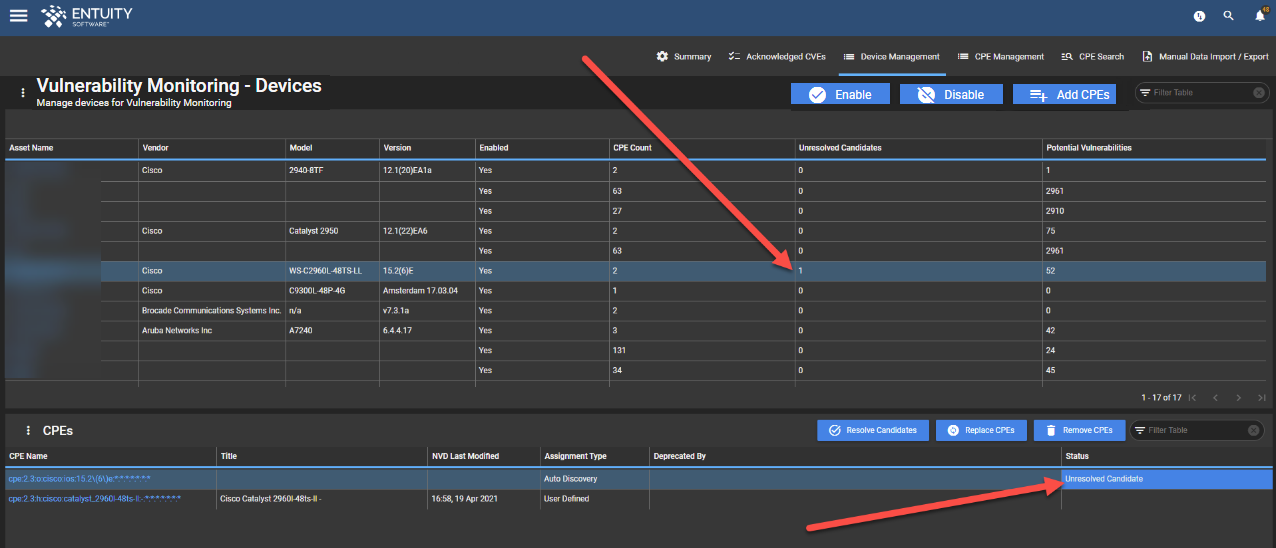Screen dimensions: 1276x548
Task: Go to the first page of devices
Action: pyautogui.click(x=1193, y=398)
